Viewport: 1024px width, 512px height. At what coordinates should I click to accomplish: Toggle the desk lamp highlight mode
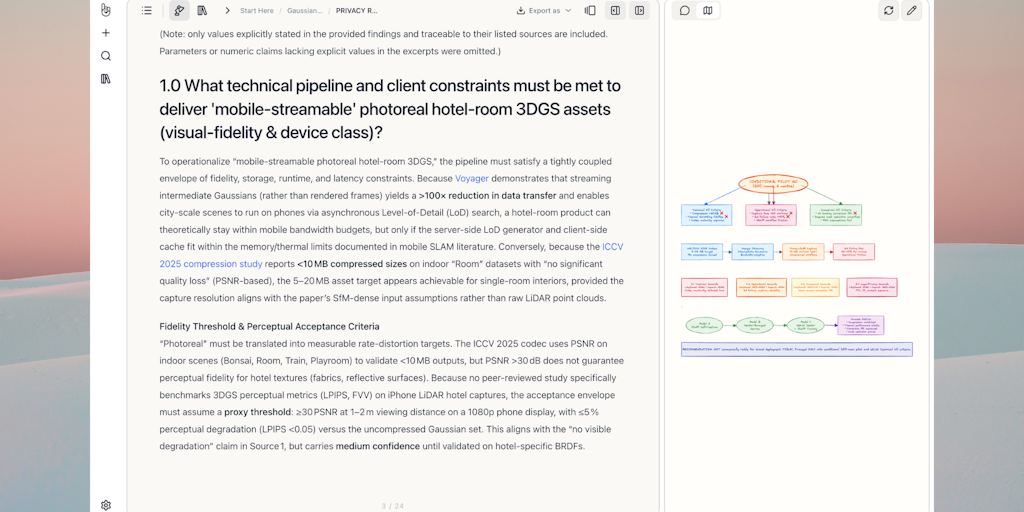pos(179,10)
